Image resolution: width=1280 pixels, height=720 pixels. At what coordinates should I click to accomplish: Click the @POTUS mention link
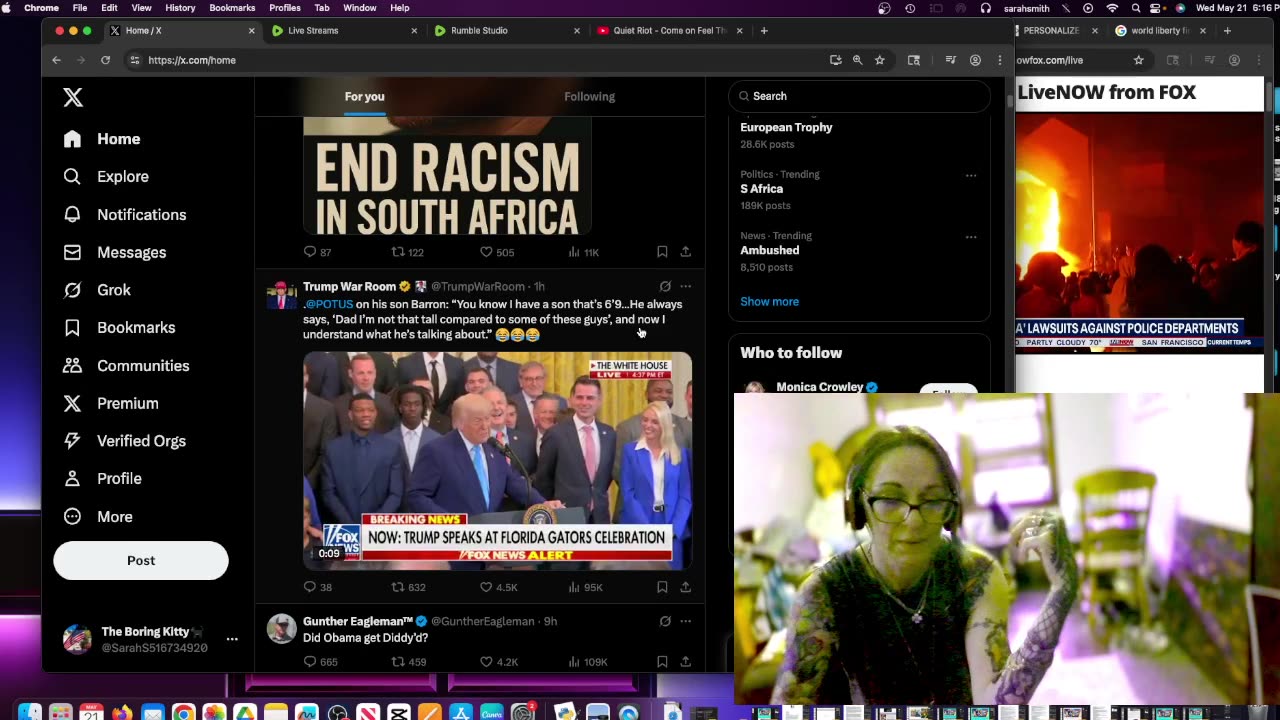tap(328, 304)
